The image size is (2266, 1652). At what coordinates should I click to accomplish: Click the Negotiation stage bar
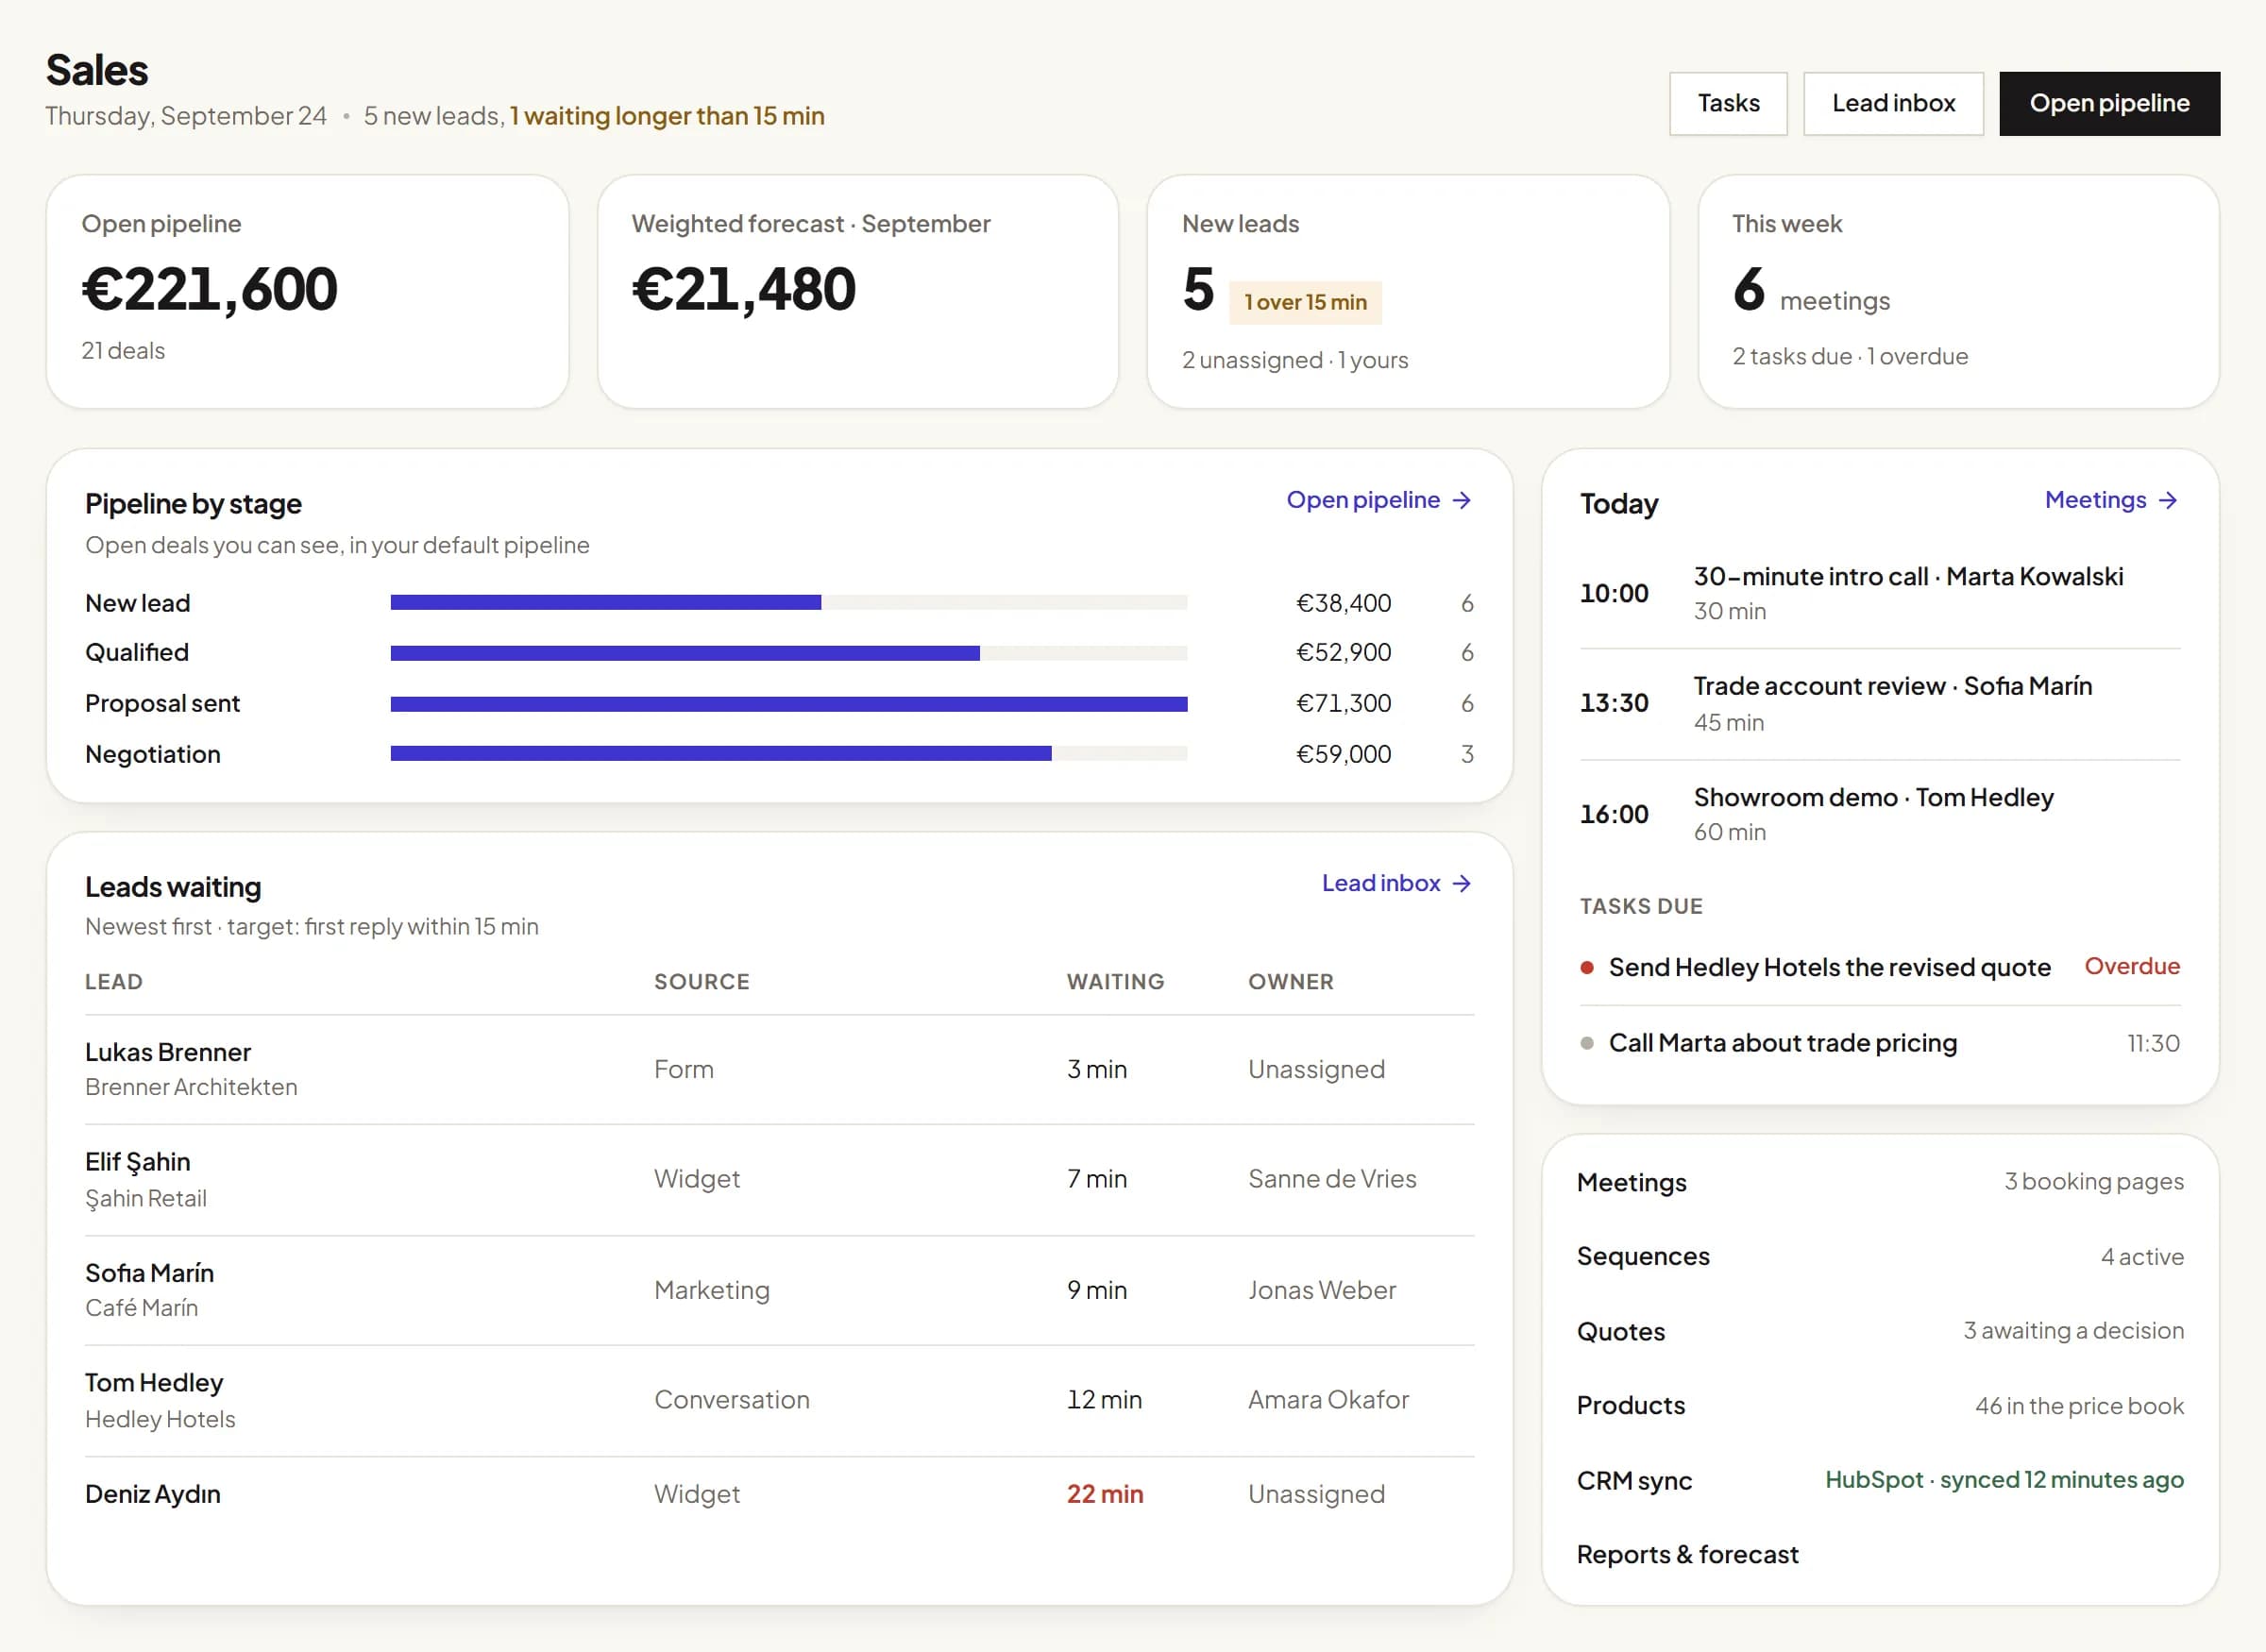(x=788, y=753)
